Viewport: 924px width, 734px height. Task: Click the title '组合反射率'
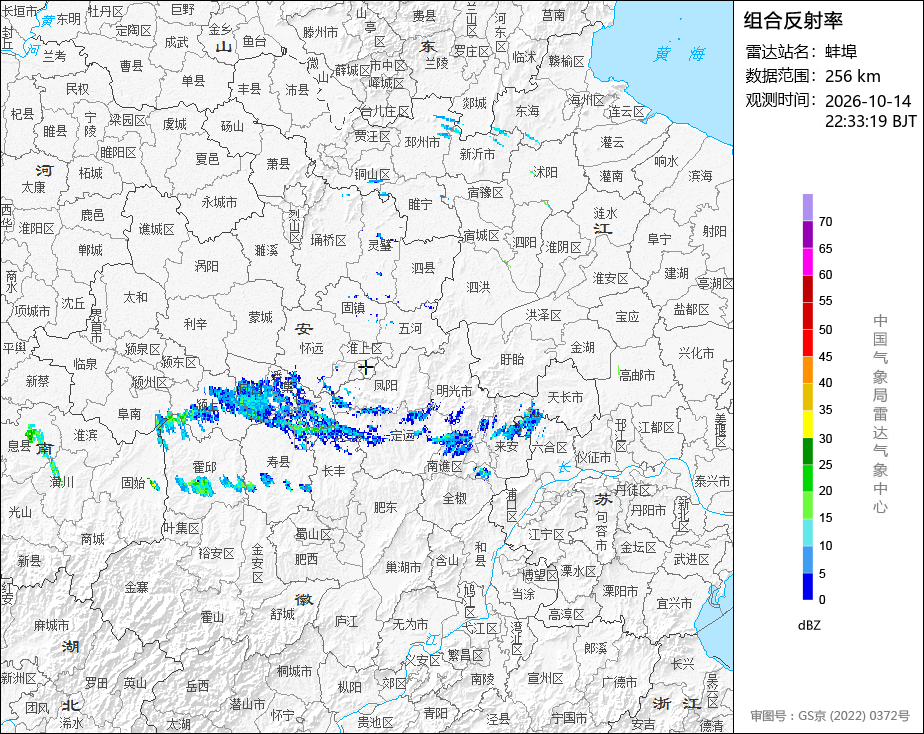tap(793, 21)
